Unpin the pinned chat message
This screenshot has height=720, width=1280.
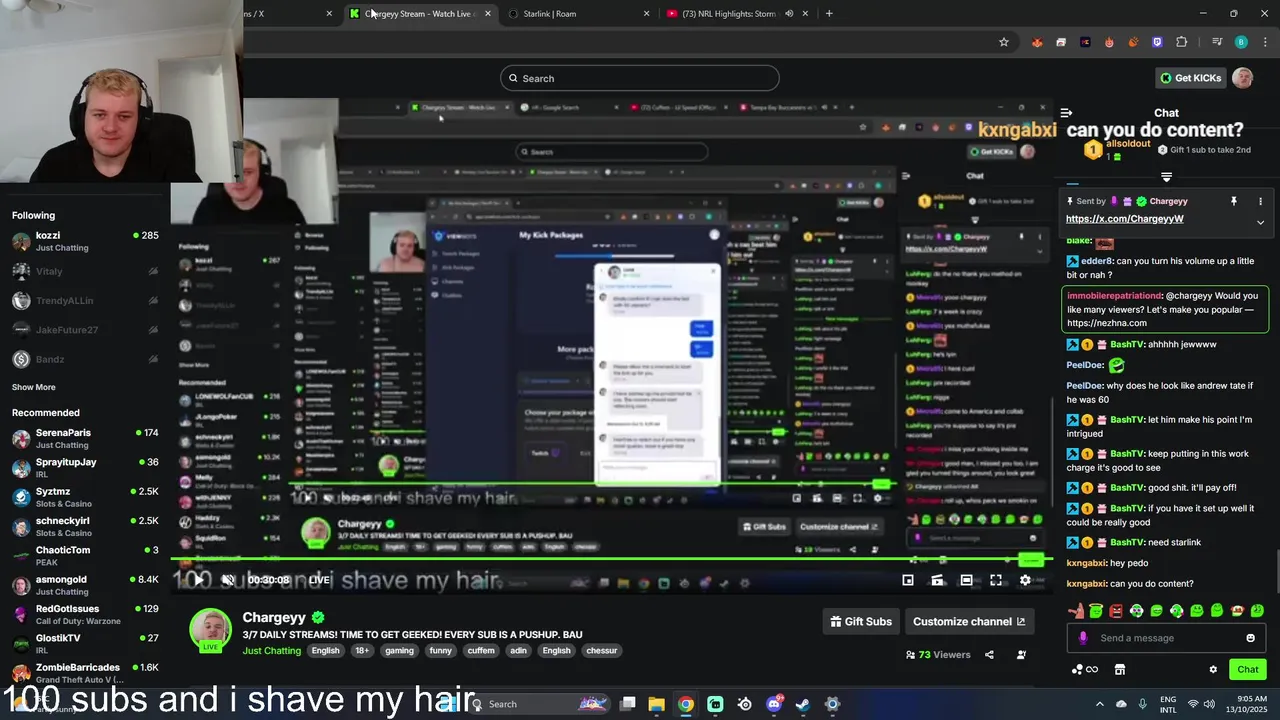[1234, 201]
